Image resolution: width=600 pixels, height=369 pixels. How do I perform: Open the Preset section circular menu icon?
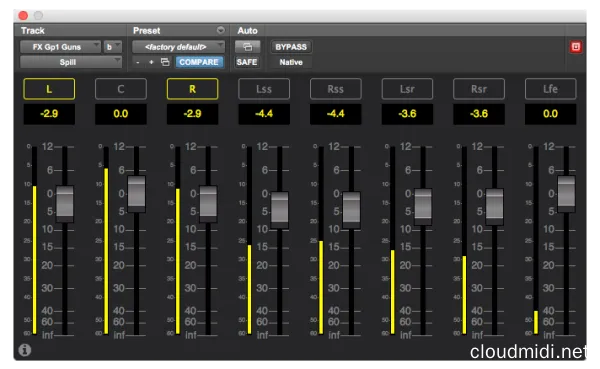[221, 30]
